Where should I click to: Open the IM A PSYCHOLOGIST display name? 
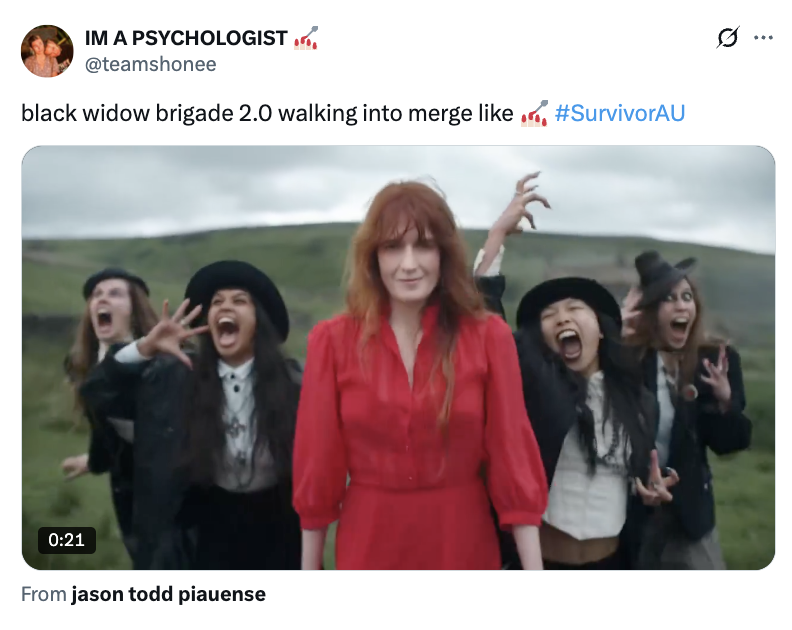coord(186,38)
